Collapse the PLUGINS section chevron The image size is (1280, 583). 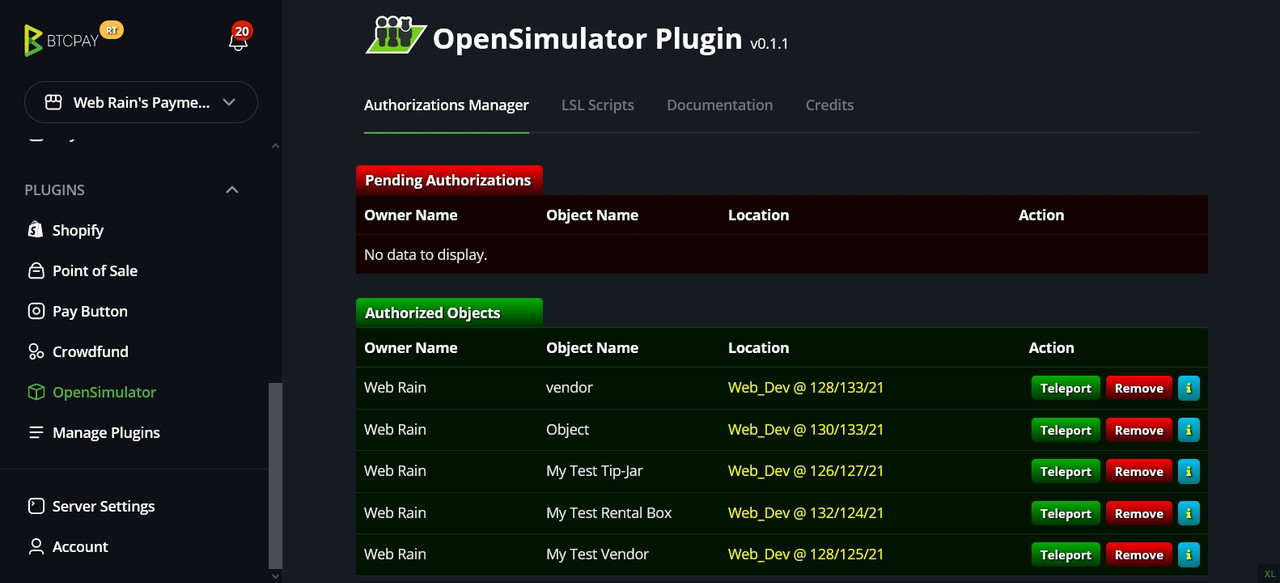click(232, 190)
